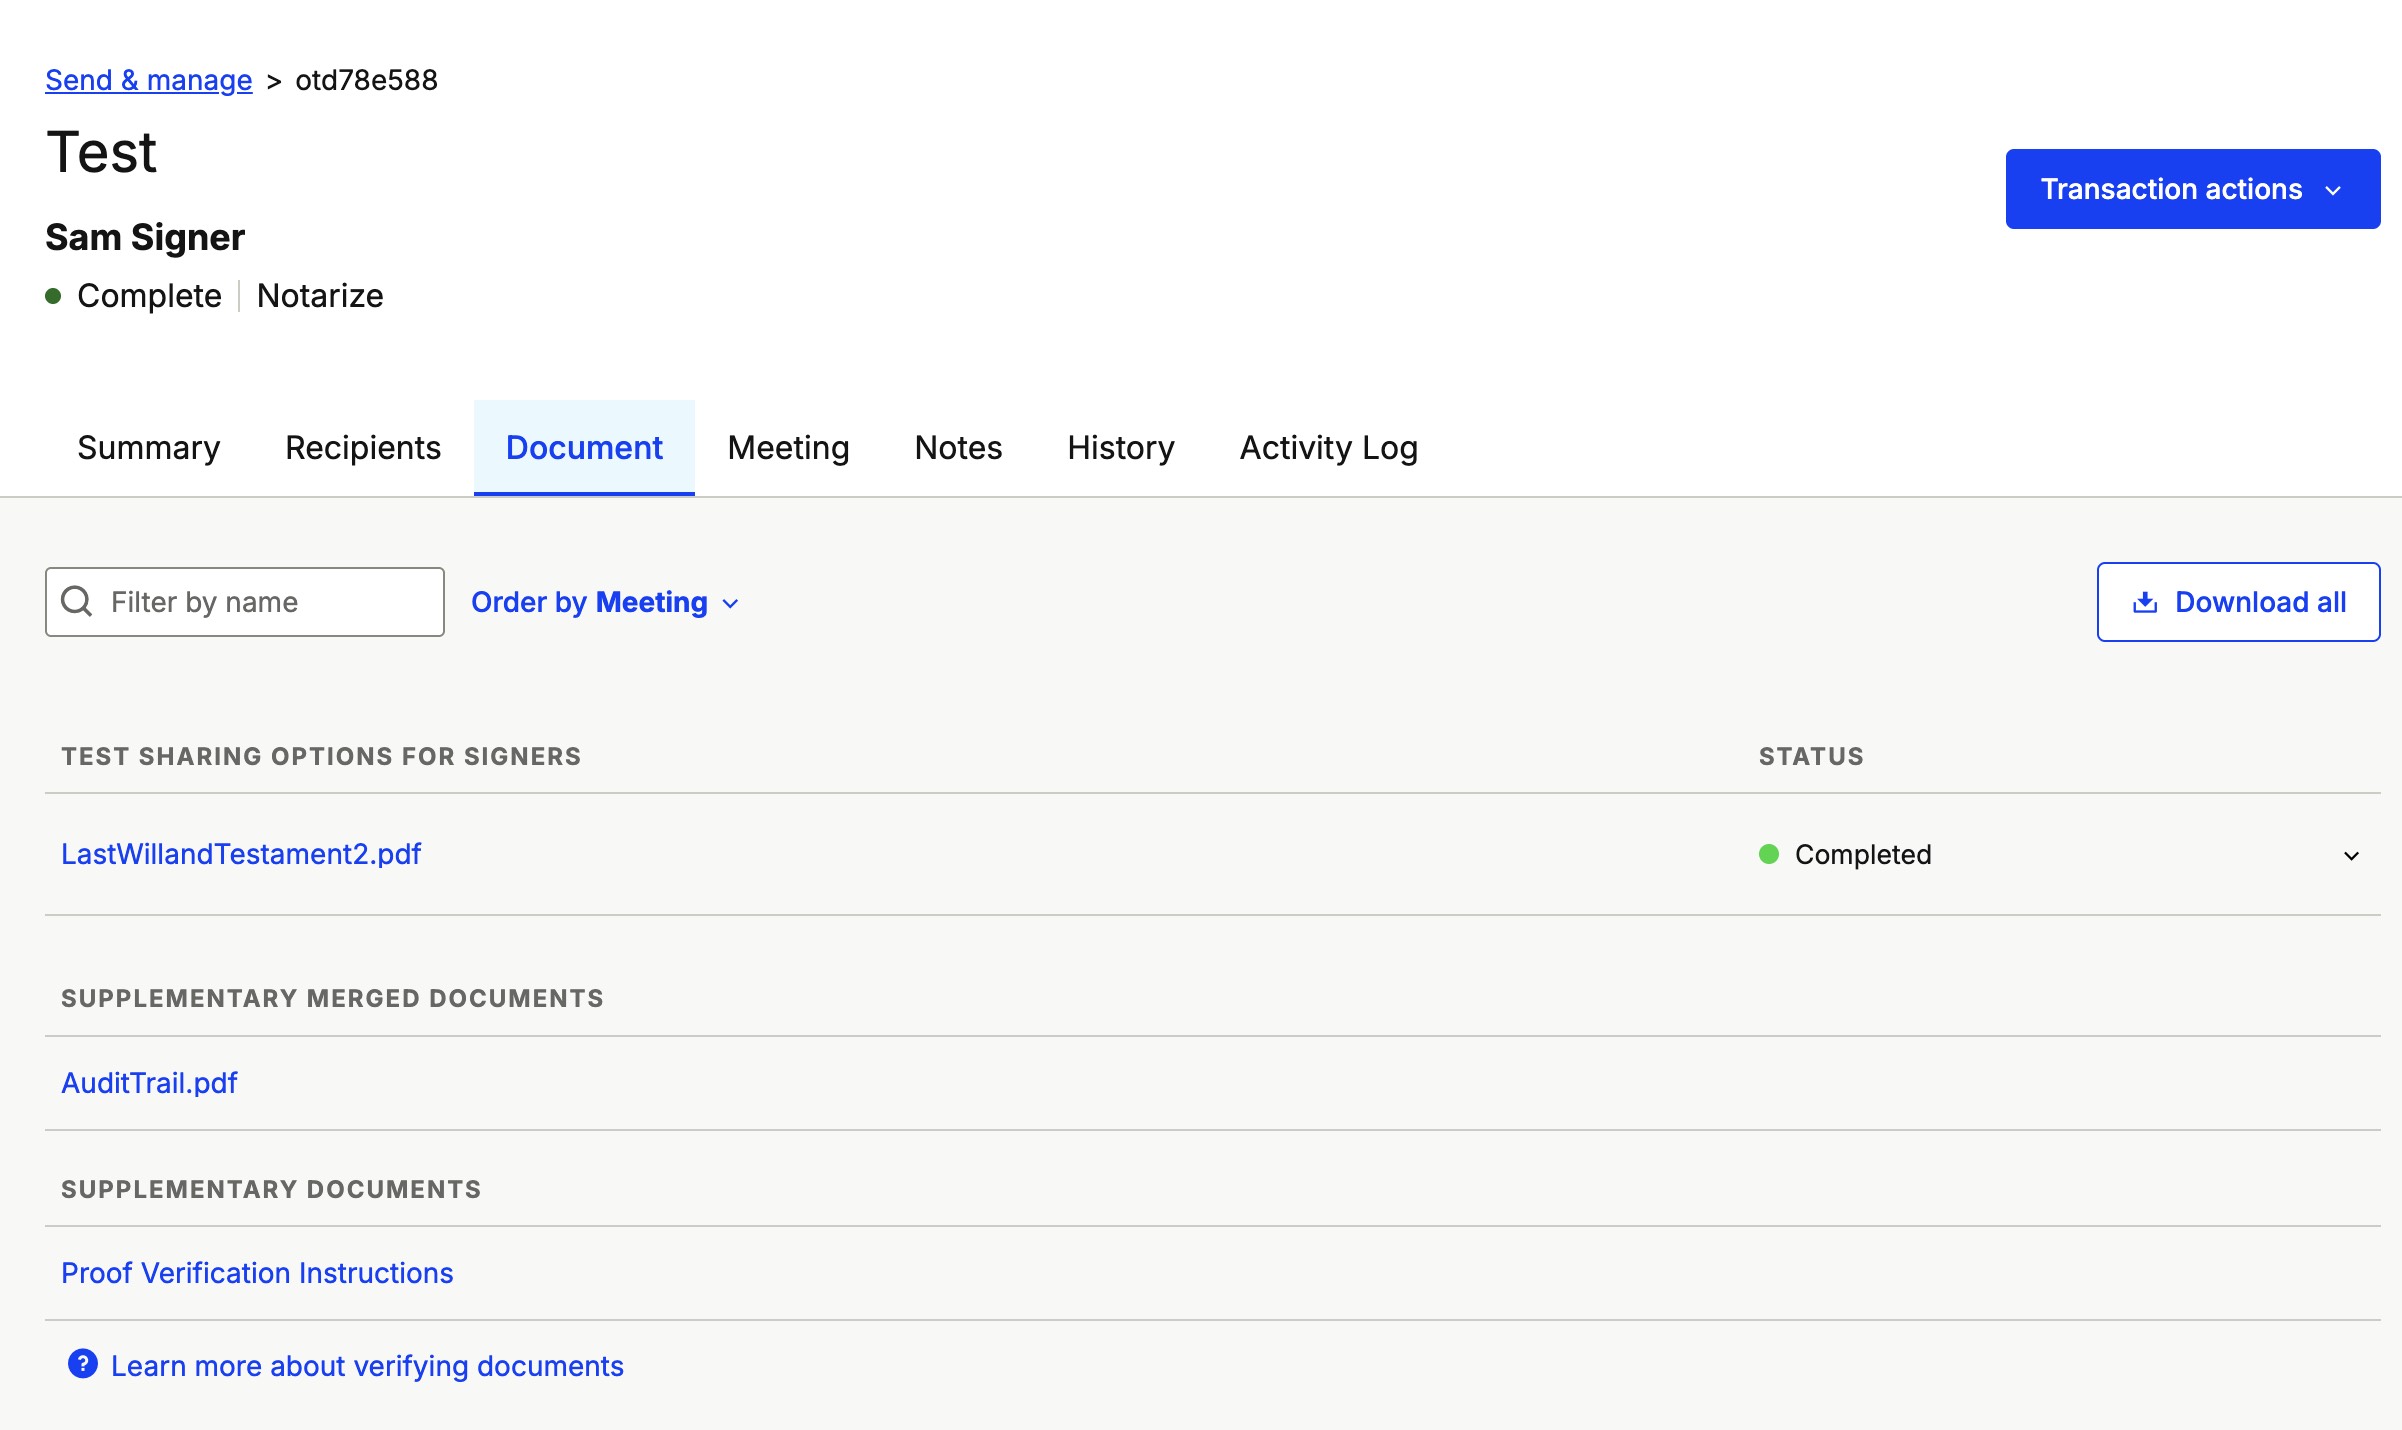Click the search magnifier icon in filter box

point(77,601)
